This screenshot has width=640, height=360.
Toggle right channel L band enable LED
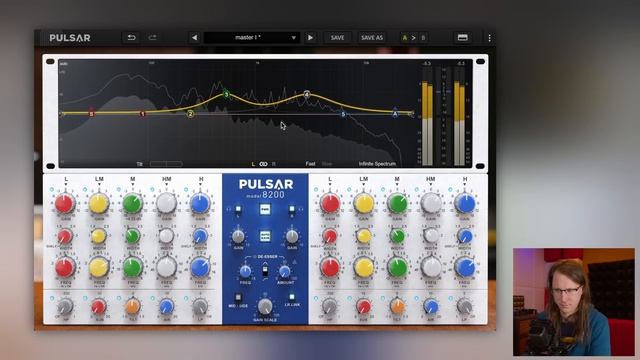coord(316,190)
